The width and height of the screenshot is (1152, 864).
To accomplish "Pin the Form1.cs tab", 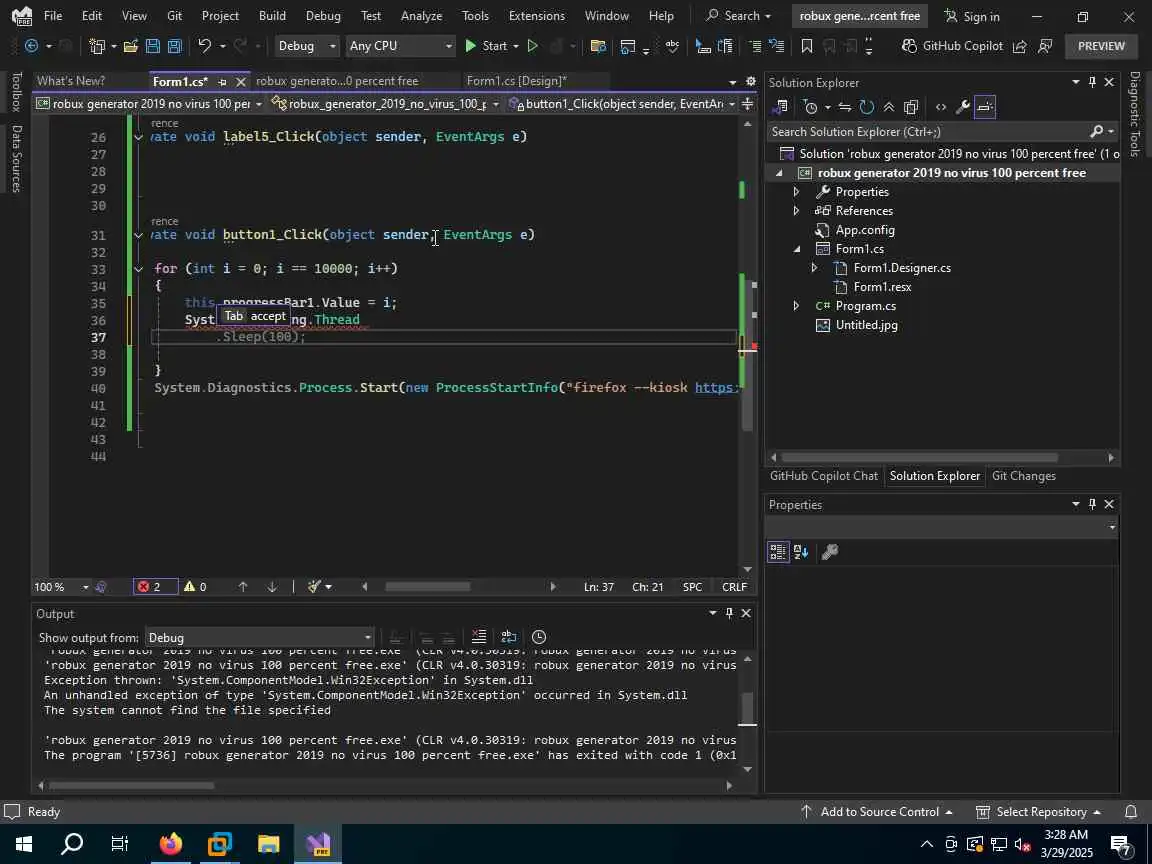I will tap(222, 82).
